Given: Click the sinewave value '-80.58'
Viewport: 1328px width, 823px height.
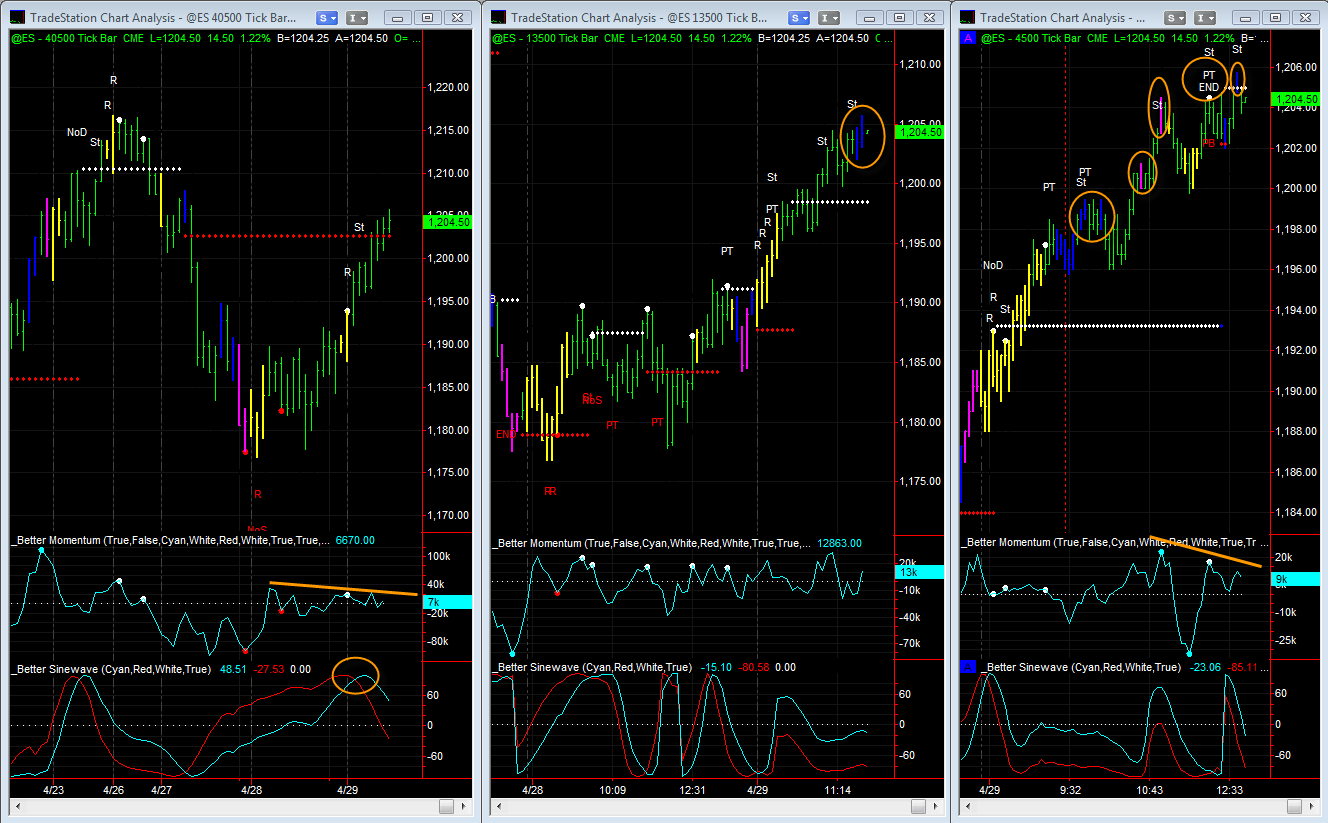Looking at the screenshot, I should click(752, 667).
